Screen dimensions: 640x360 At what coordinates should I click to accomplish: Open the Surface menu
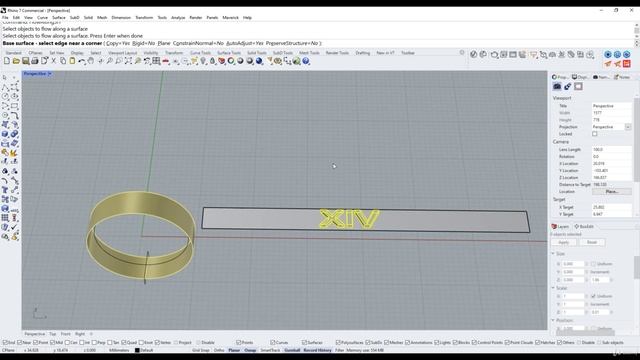pyautogui.click(x=59, y=18)
